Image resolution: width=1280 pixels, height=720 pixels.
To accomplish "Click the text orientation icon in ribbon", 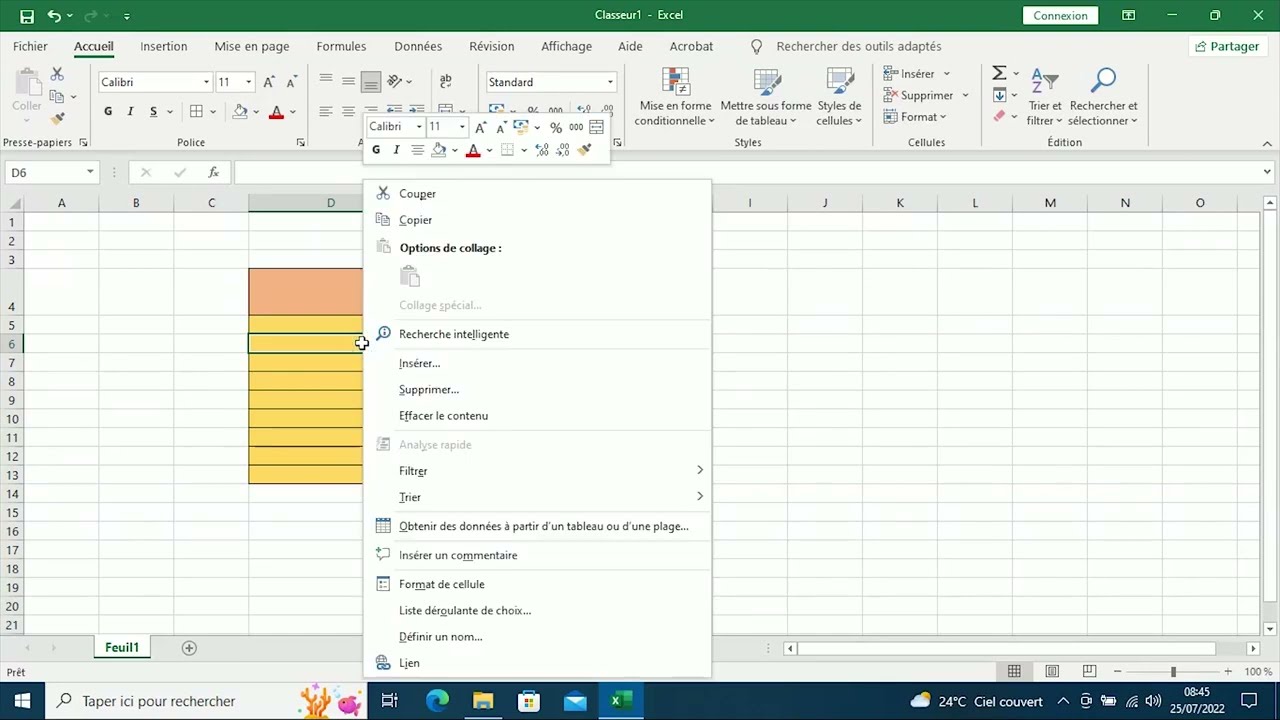I will [x=395, y=81].
